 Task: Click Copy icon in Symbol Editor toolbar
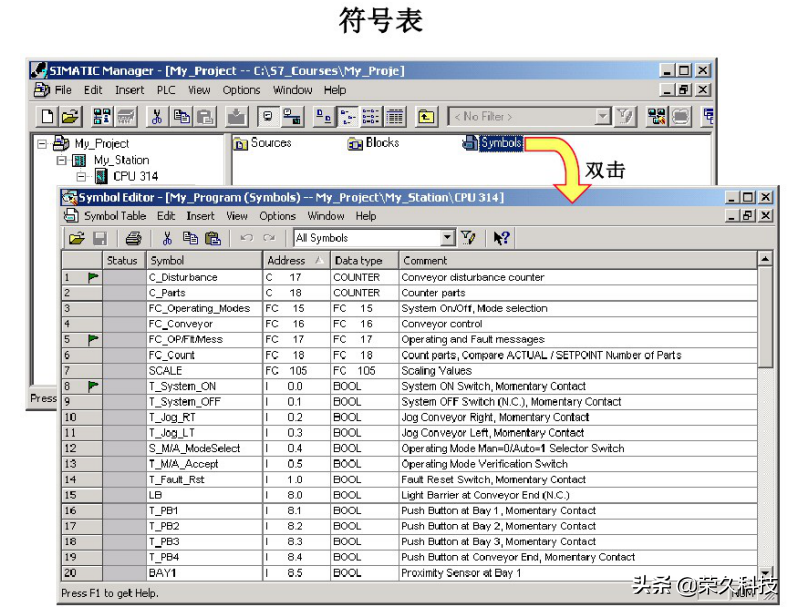(190, 238)
